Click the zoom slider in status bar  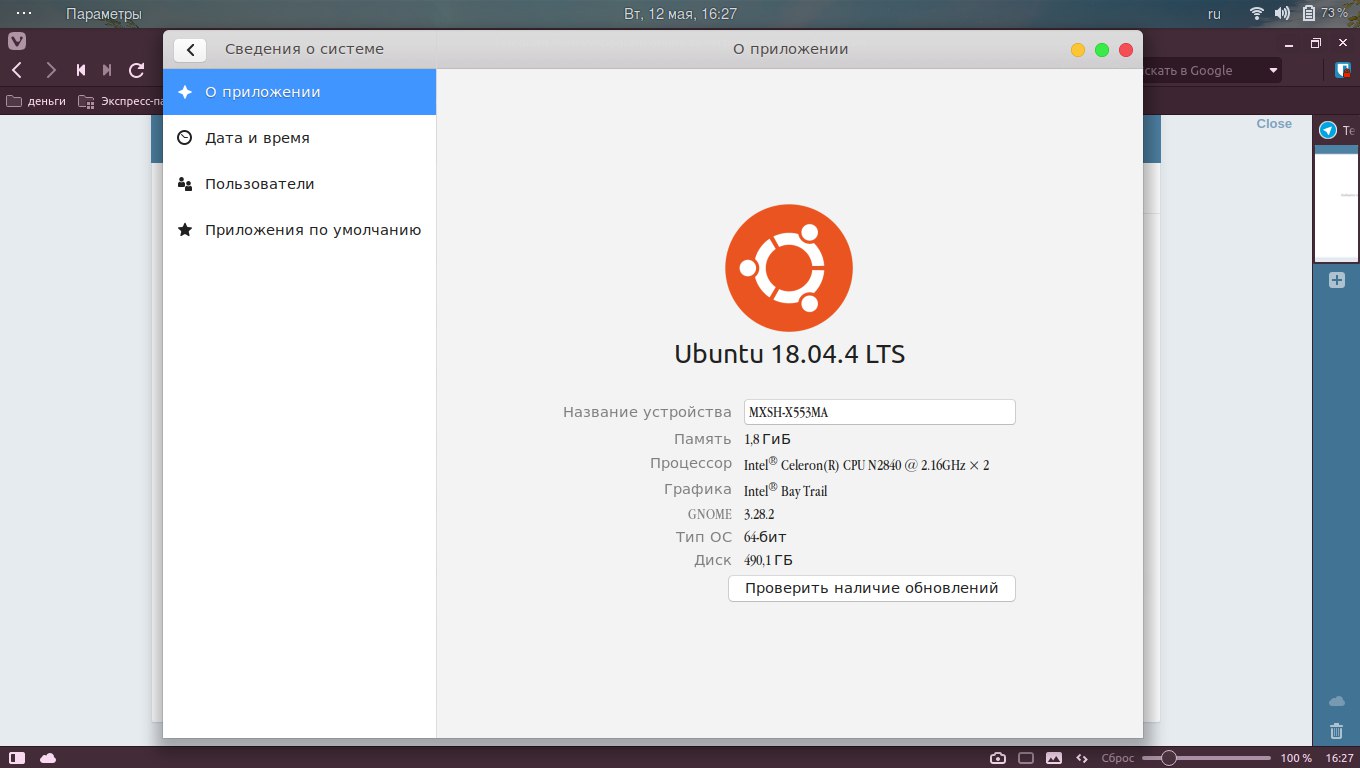pos(1207,757)
